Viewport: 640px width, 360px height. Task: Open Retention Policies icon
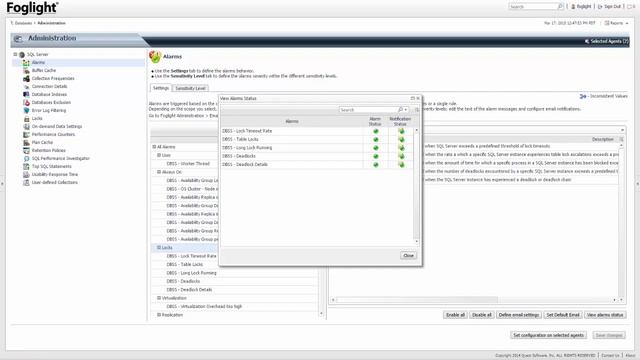26,151
